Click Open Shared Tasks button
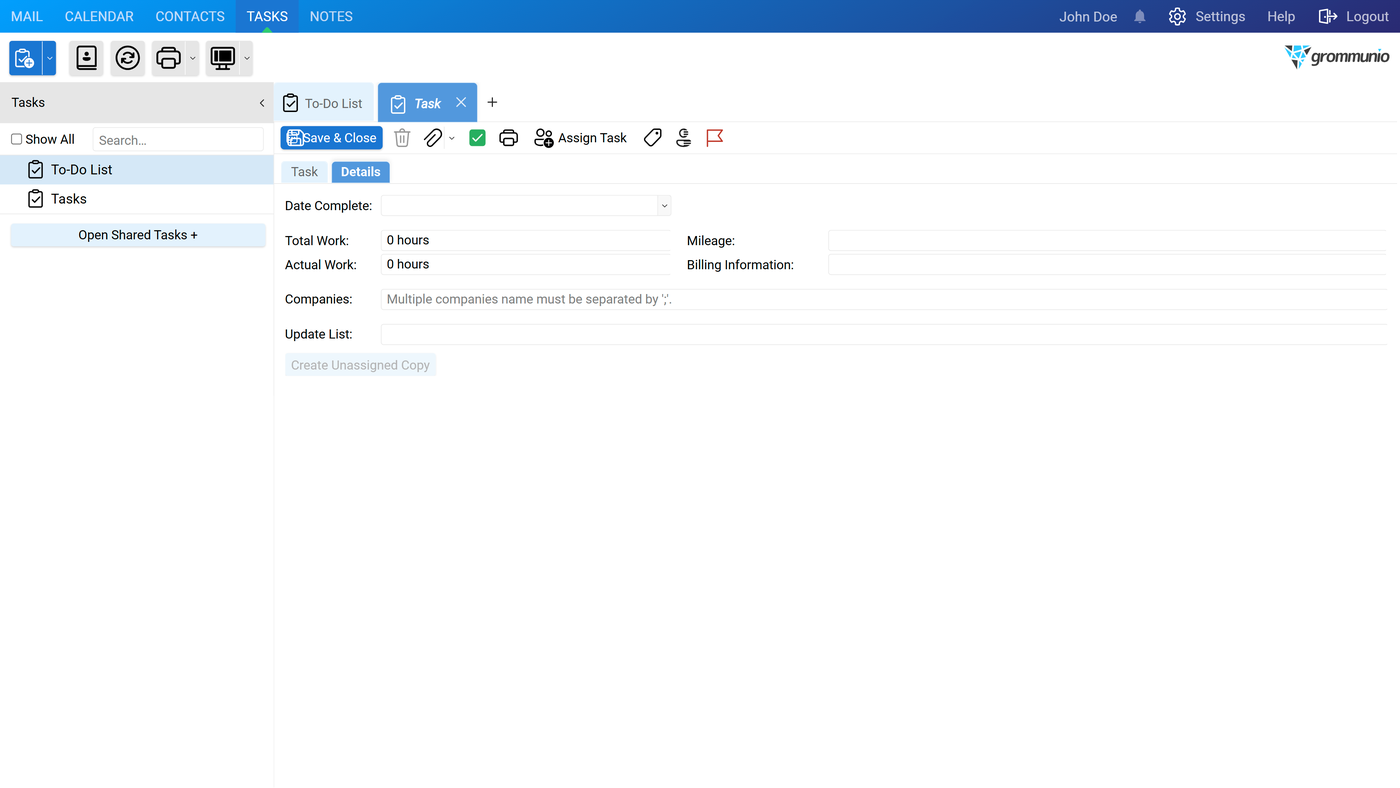The height and width of the screenshot is (788, 1400). (138, 235)
